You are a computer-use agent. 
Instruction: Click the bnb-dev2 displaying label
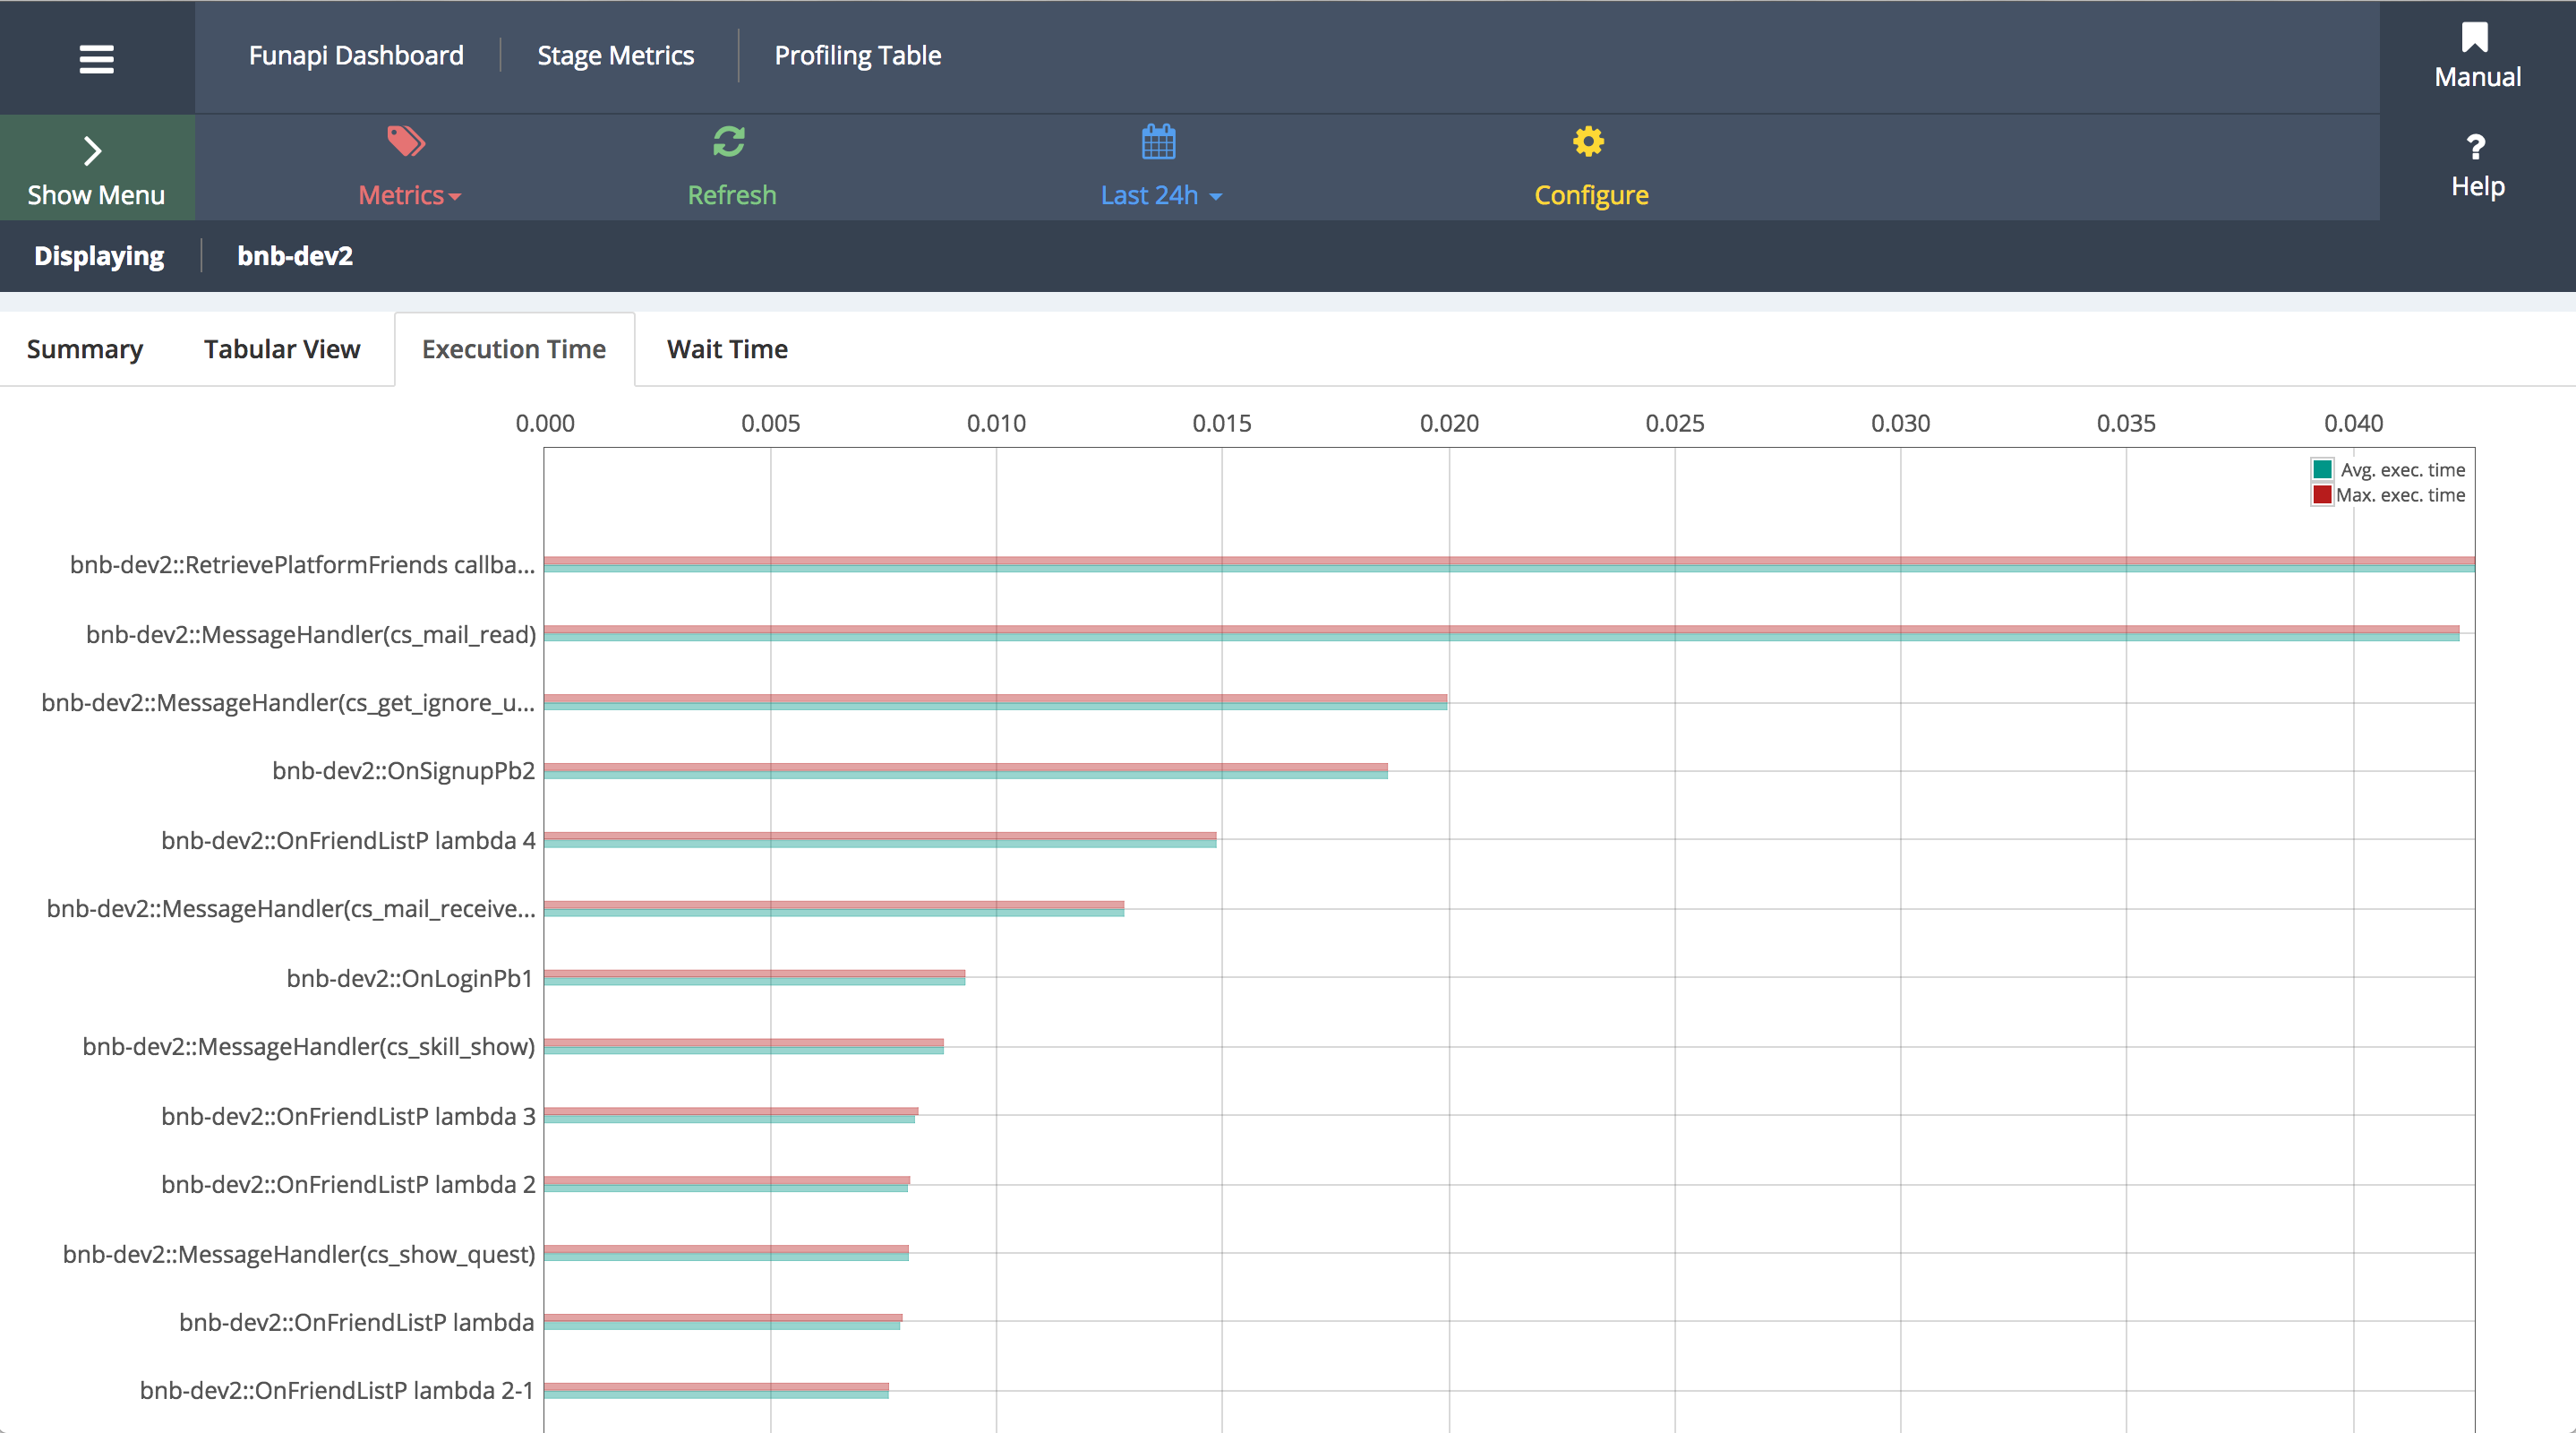tap(295, 256)
